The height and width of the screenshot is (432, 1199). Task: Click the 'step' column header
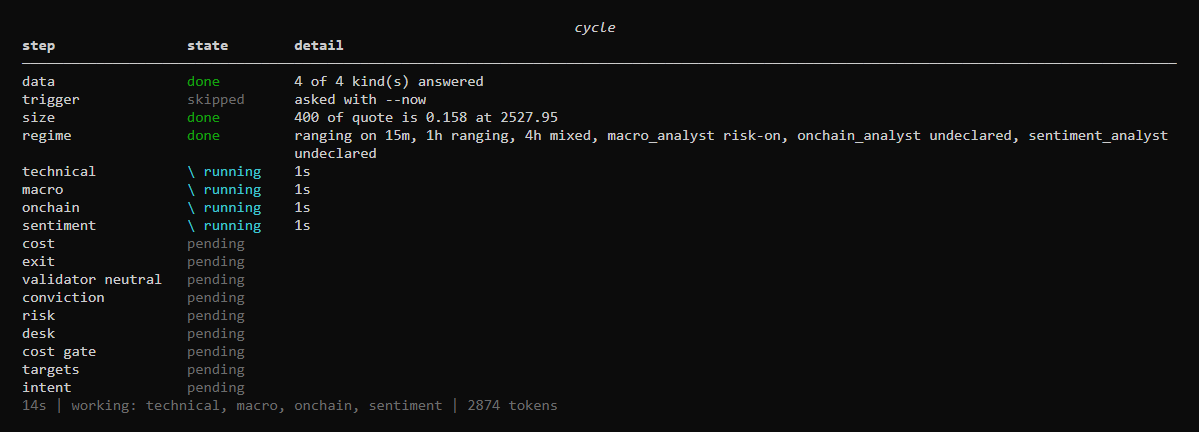point(38,46)
